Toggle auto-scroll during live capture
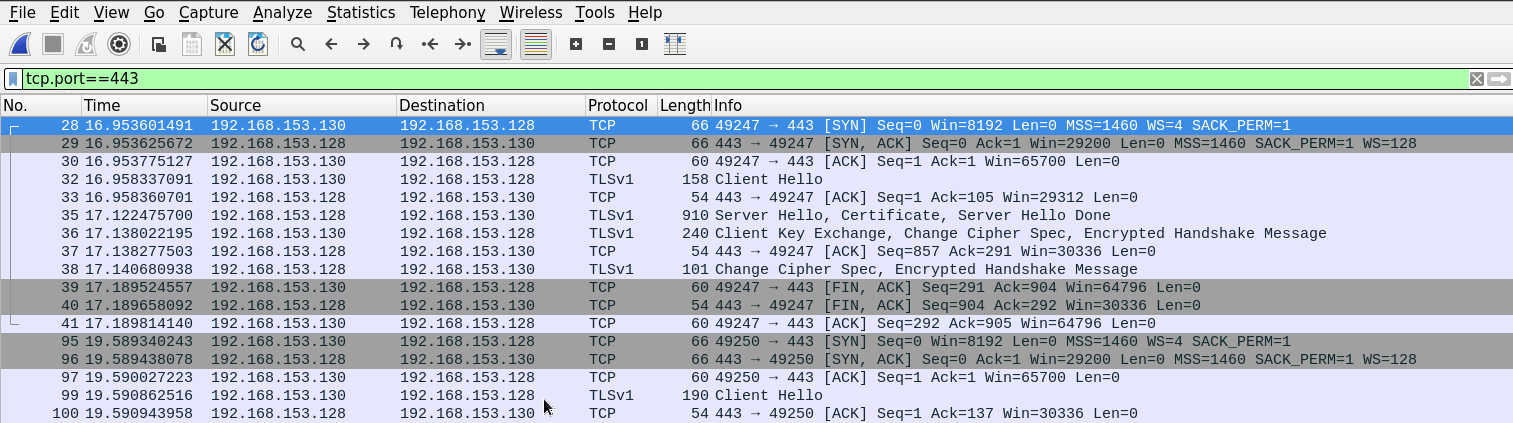1513x423 pixels. pyautogui.click(x=497, y=44)
